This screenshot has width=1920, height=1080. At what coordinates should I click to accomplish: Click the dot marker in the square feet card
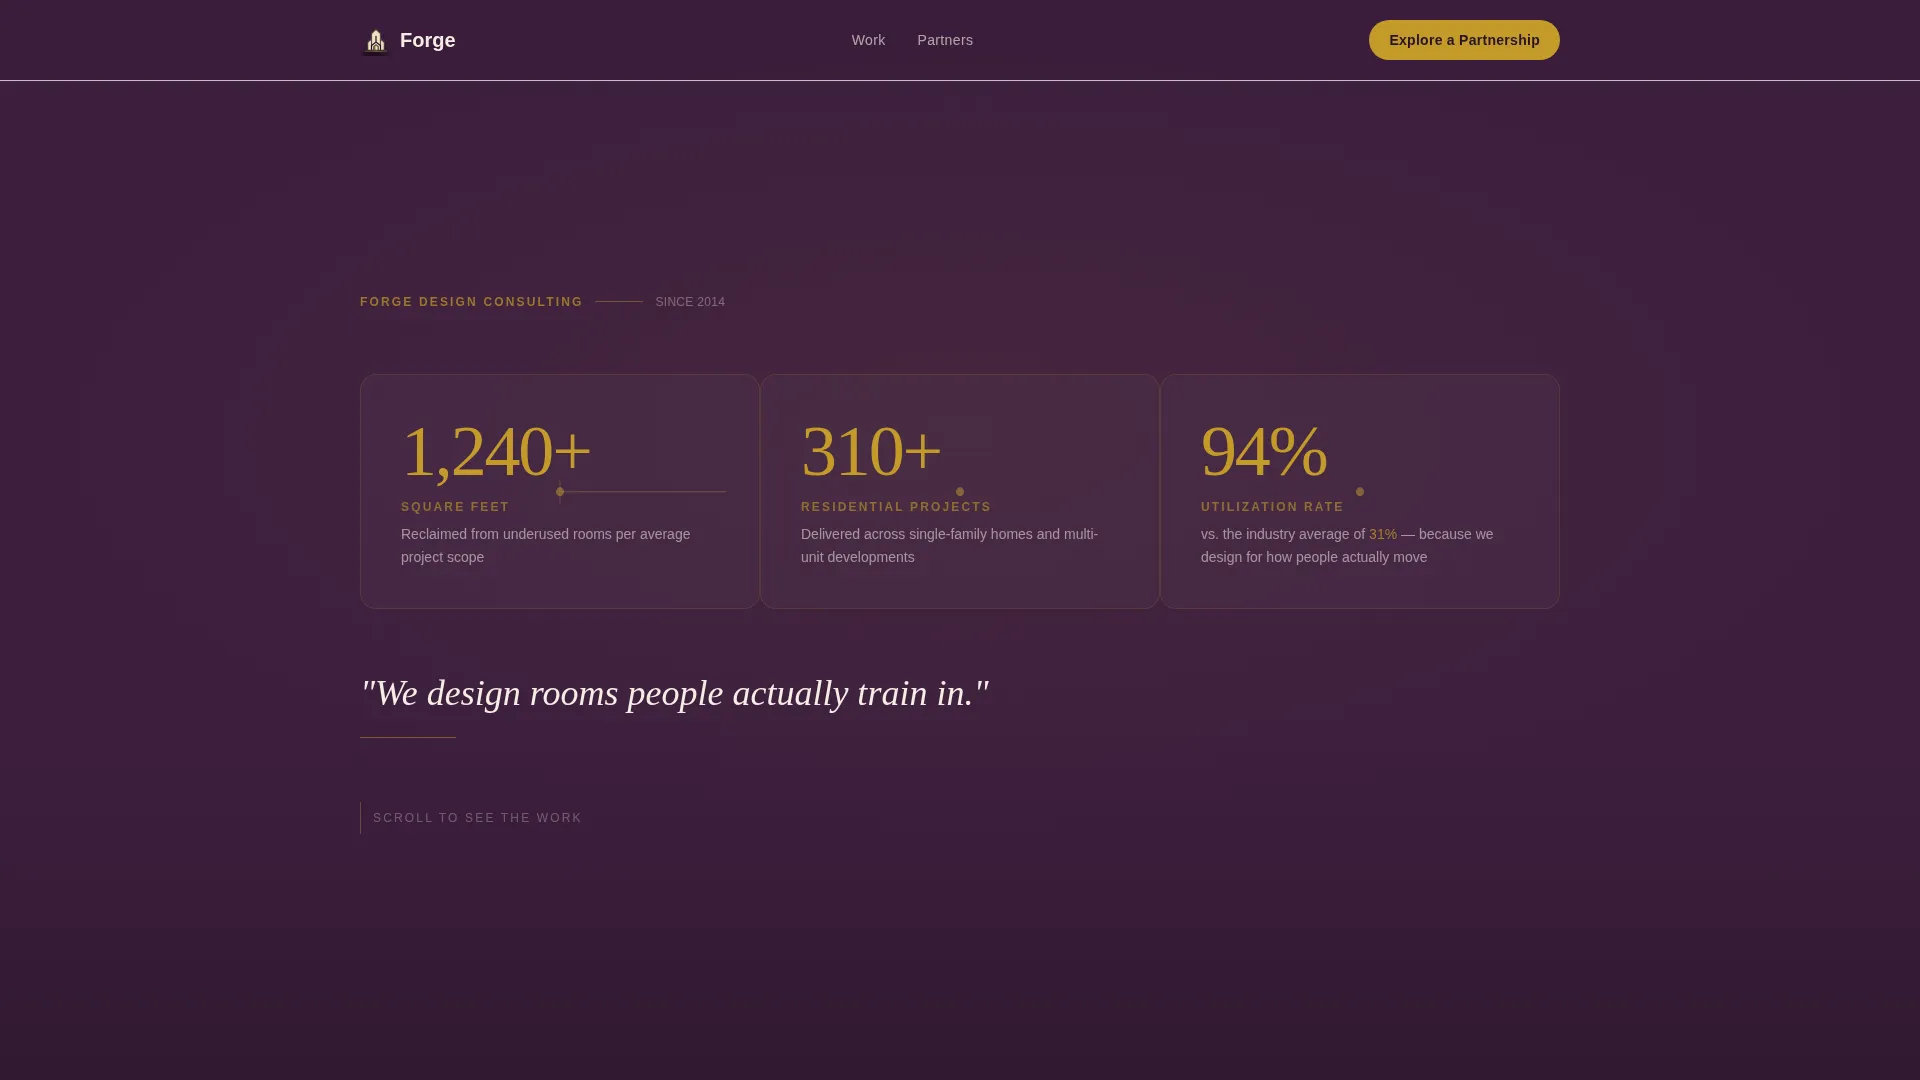coord(560,492)
